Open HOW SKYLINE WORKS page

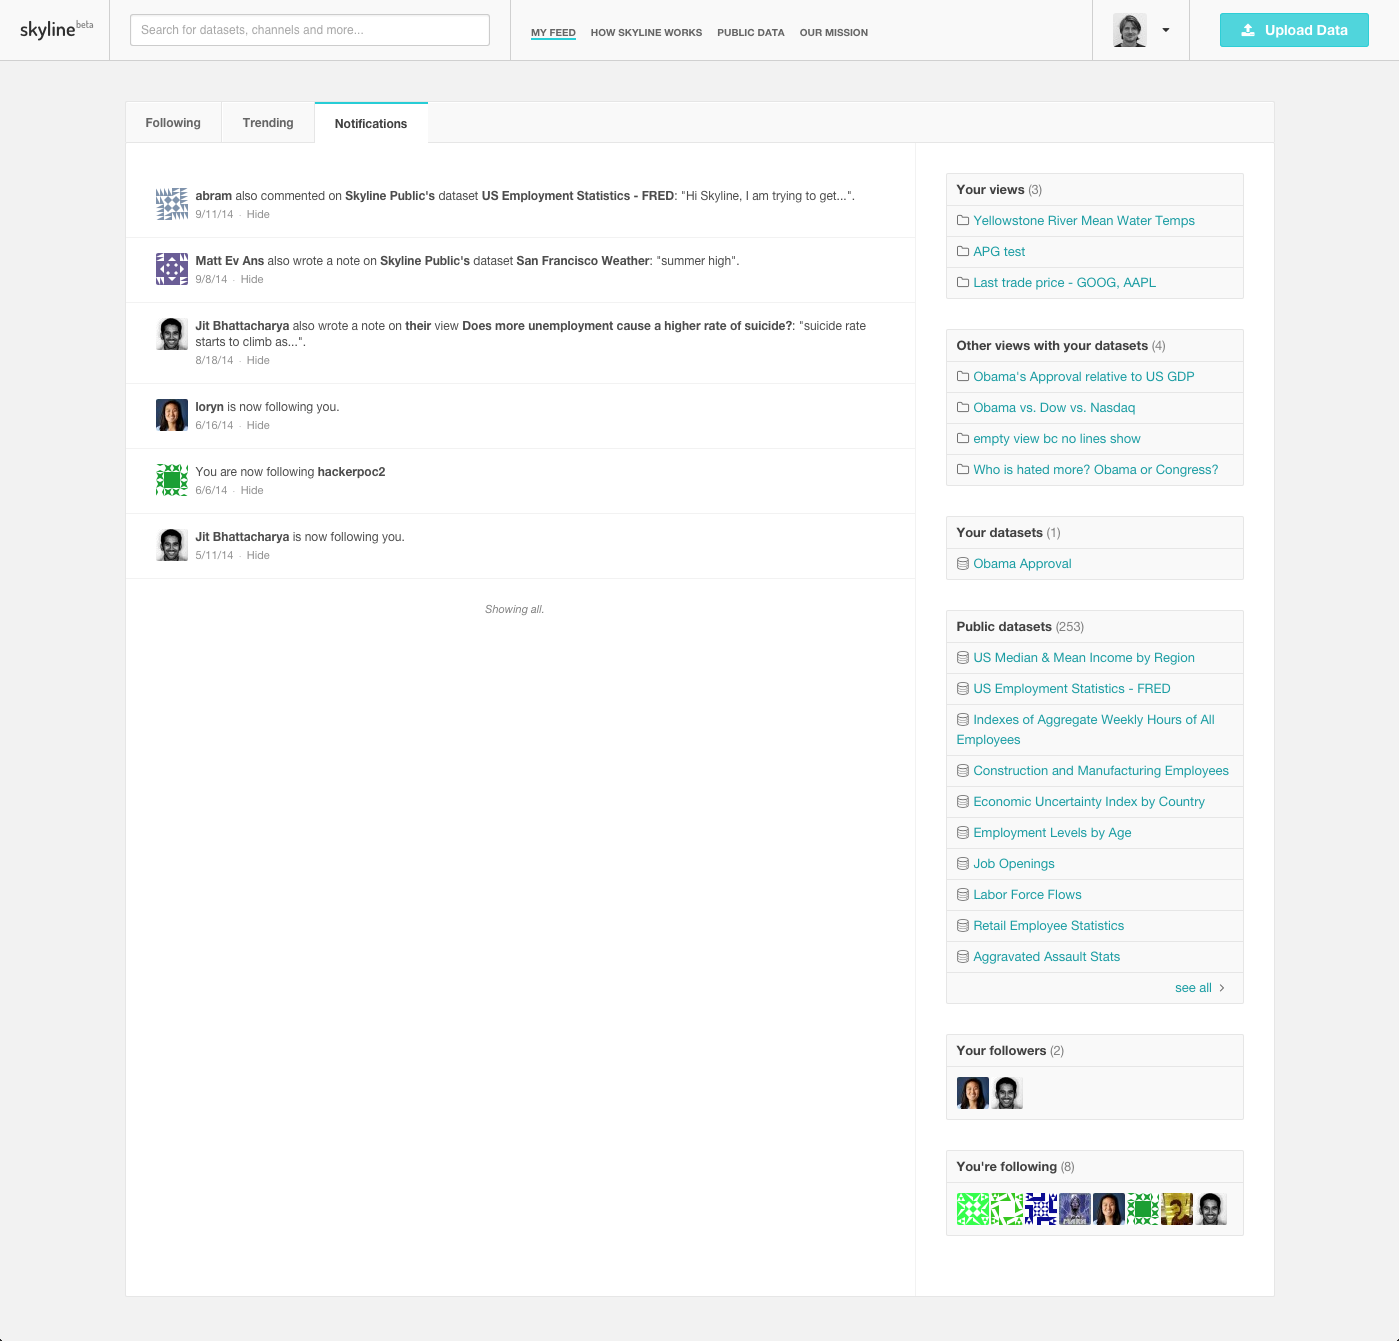click(x=646, y=33)
